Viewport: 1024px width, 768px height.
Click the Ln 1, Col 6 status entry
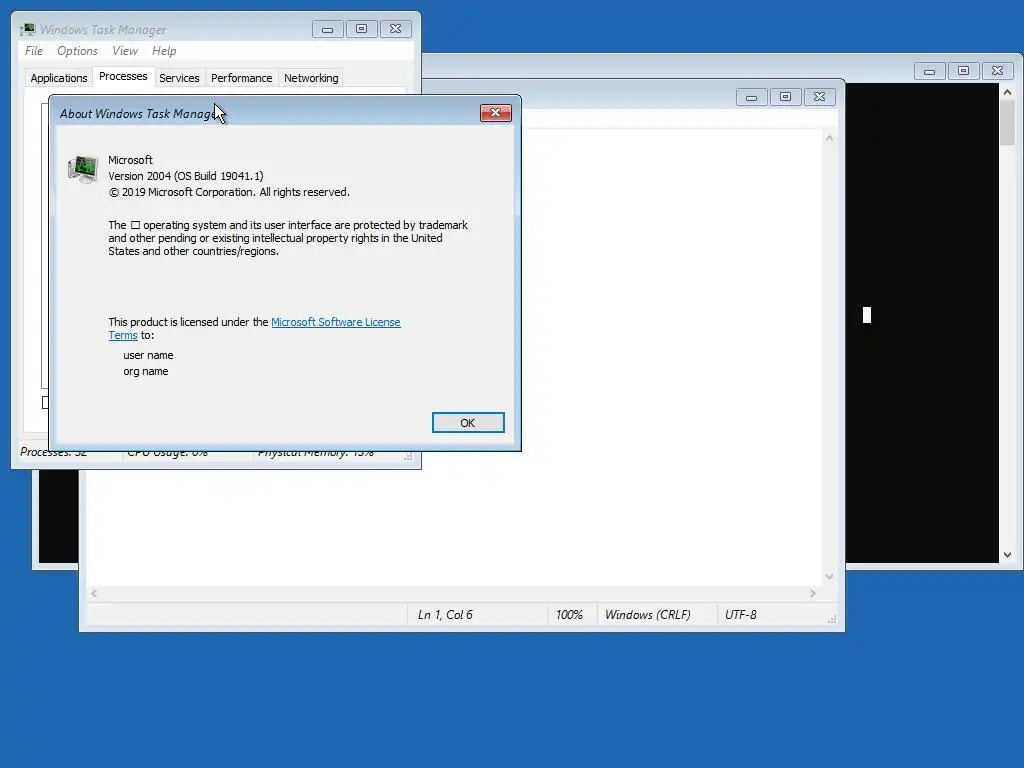pos(445,615)
